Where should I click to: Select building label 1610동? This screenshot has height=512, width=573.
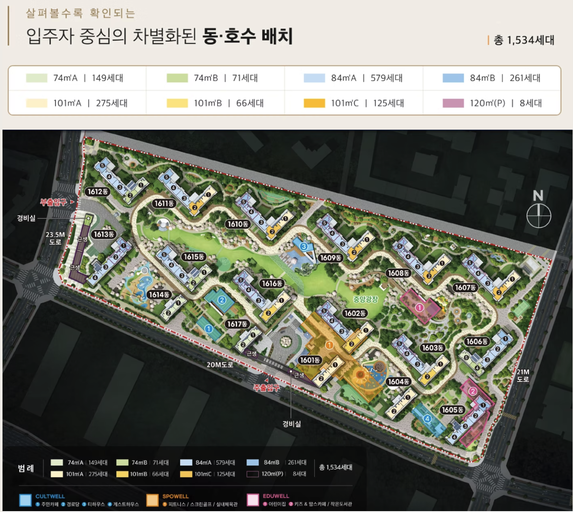click(238, 224)
